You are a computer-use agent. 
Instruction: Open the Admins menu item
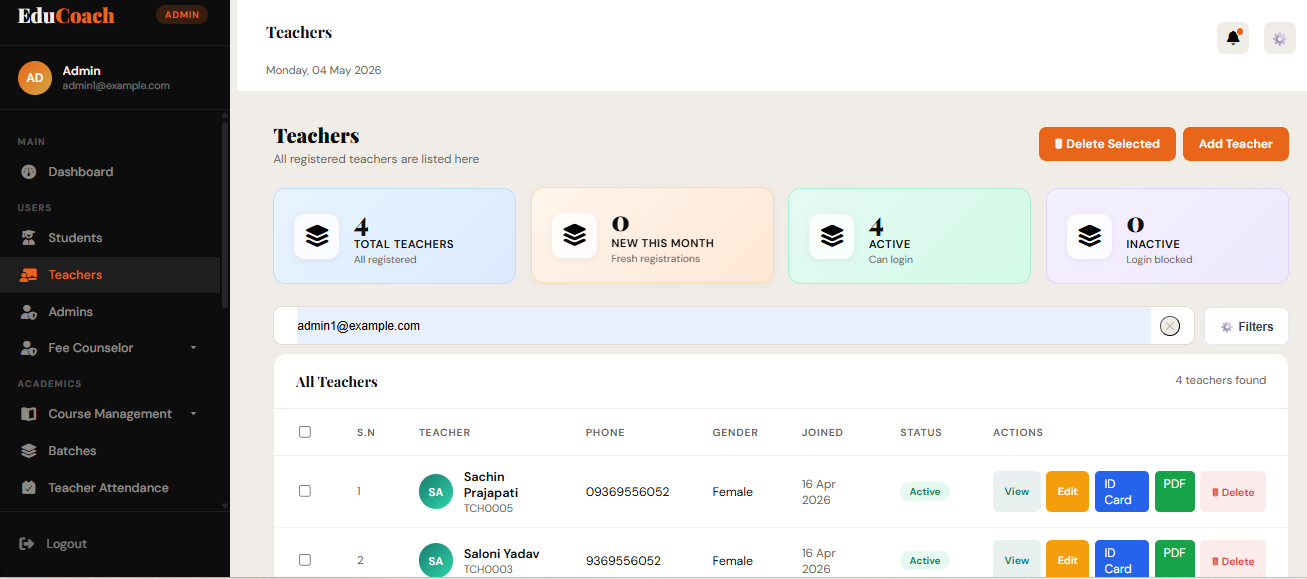click(x=110, y=312)
